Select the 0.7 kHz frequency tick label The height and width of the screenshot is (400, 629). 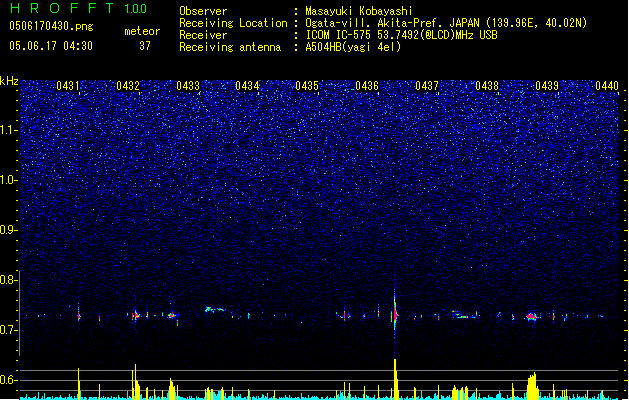tap(8, 330)
